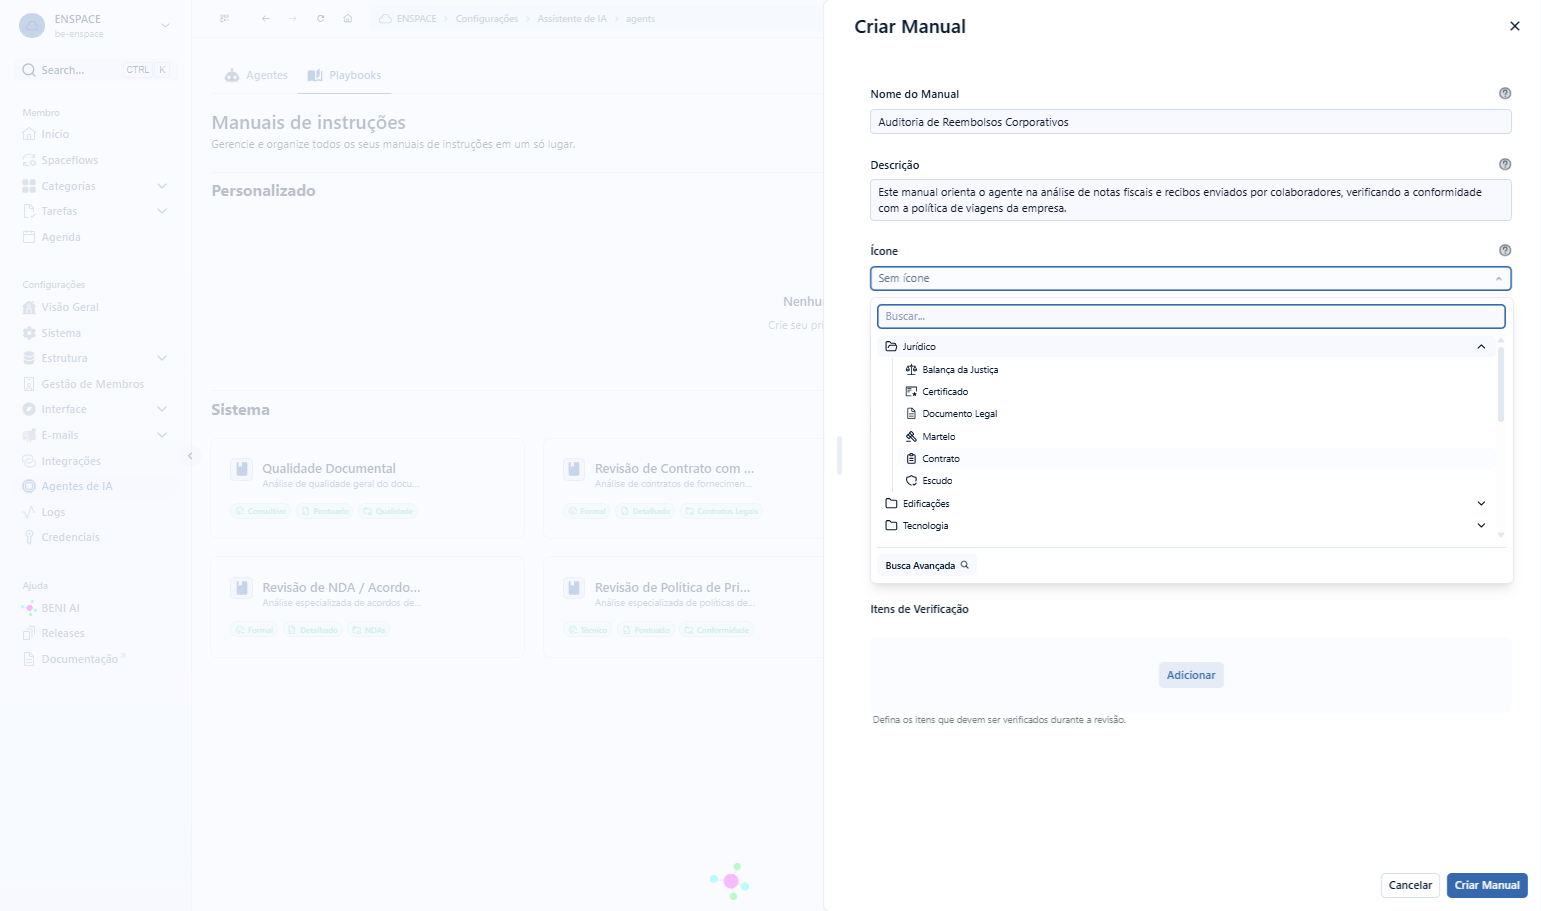Click the reload icon in toolbar
Viewport: 1541px width, 911px height.
320,18
